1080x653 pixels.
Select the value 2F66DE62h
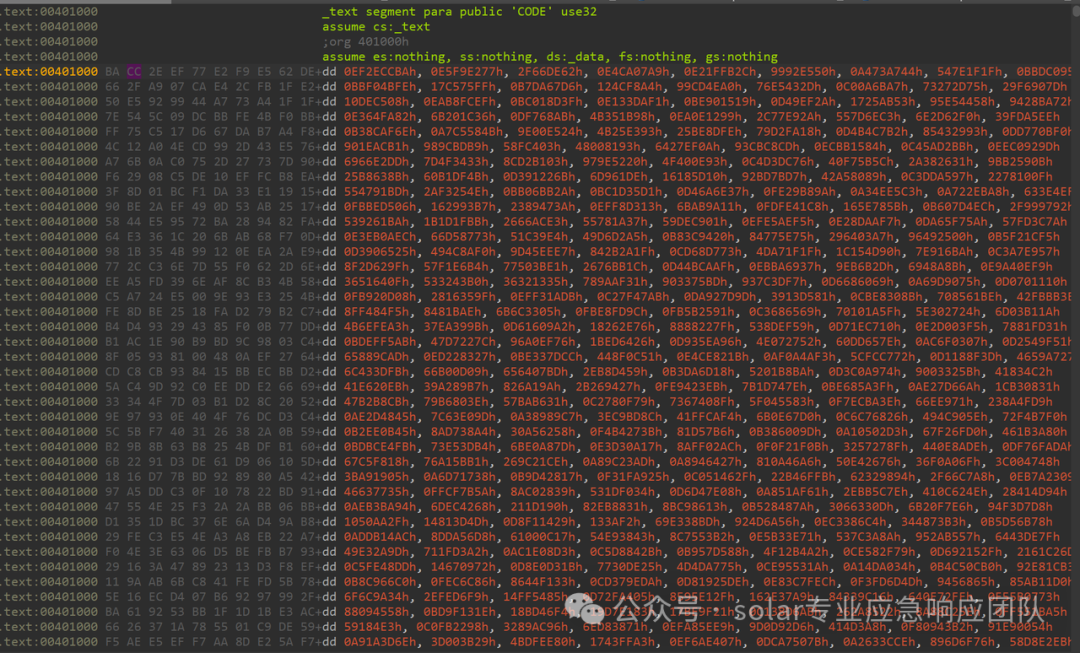coord(550,72)
